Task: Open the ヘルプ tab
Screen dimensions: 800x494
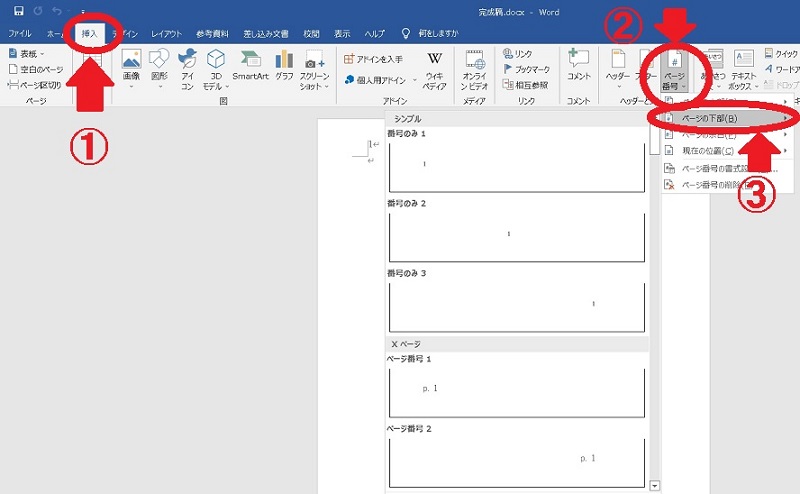Action: [x=374, y=34]
